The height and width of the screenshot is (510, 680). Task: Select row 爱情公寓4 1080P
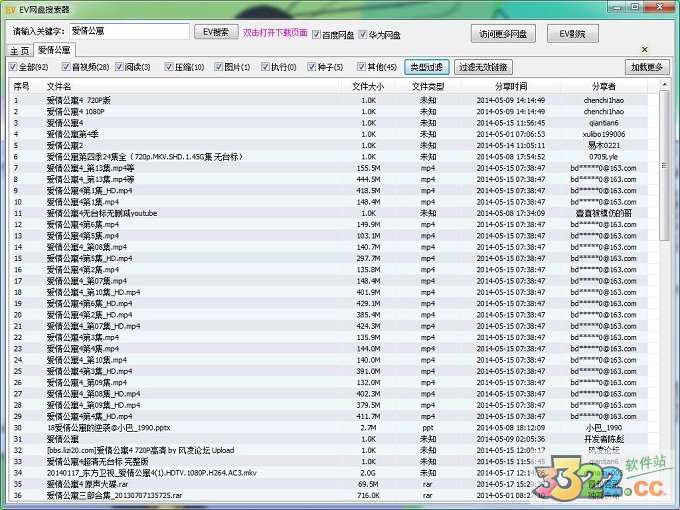click(329, 111)
